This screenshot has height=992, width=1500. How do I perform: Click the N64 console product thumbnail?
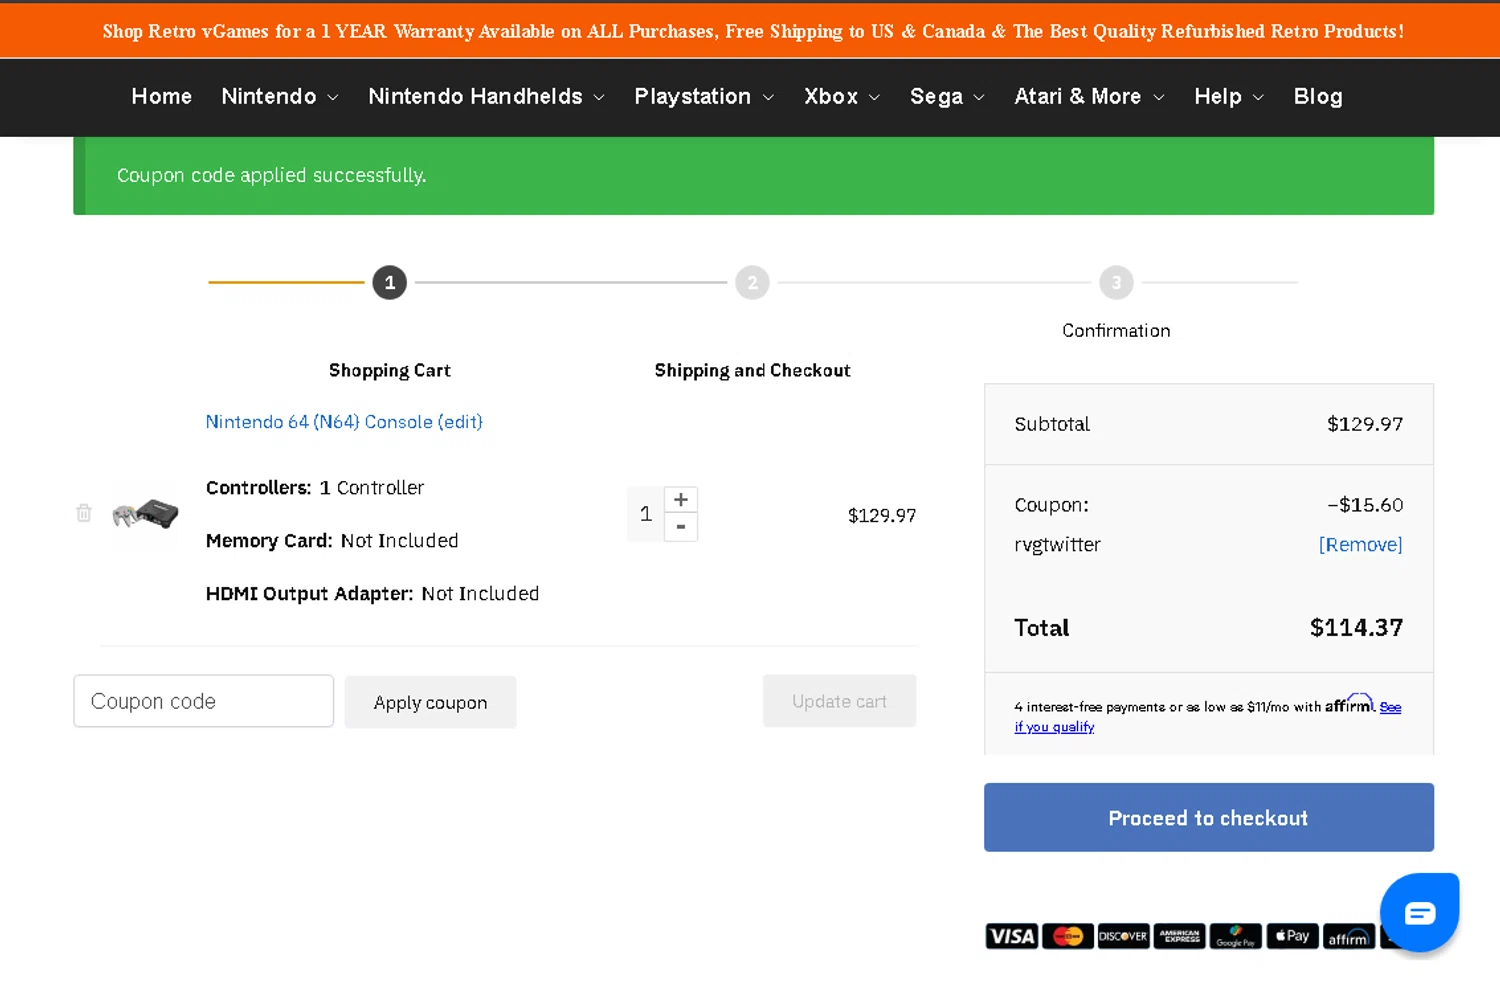[x=145, y=514]
